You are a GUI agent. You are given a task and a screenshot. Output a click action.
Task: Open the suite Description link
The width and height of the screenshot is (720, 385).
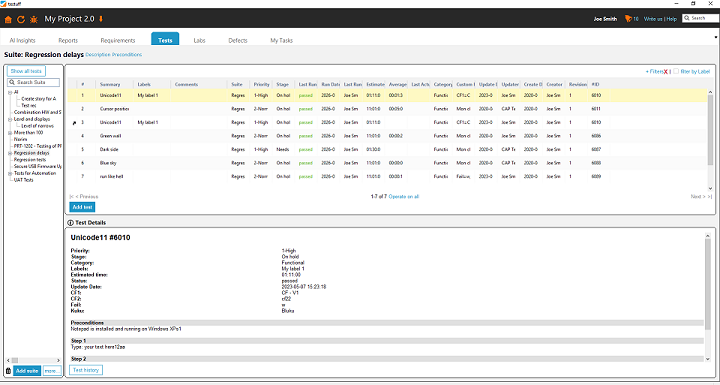tap(98, 55)
